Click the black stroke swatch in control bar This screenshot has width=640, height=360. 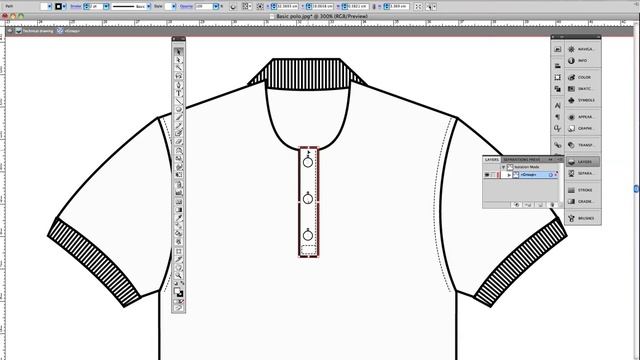point(58,7)
